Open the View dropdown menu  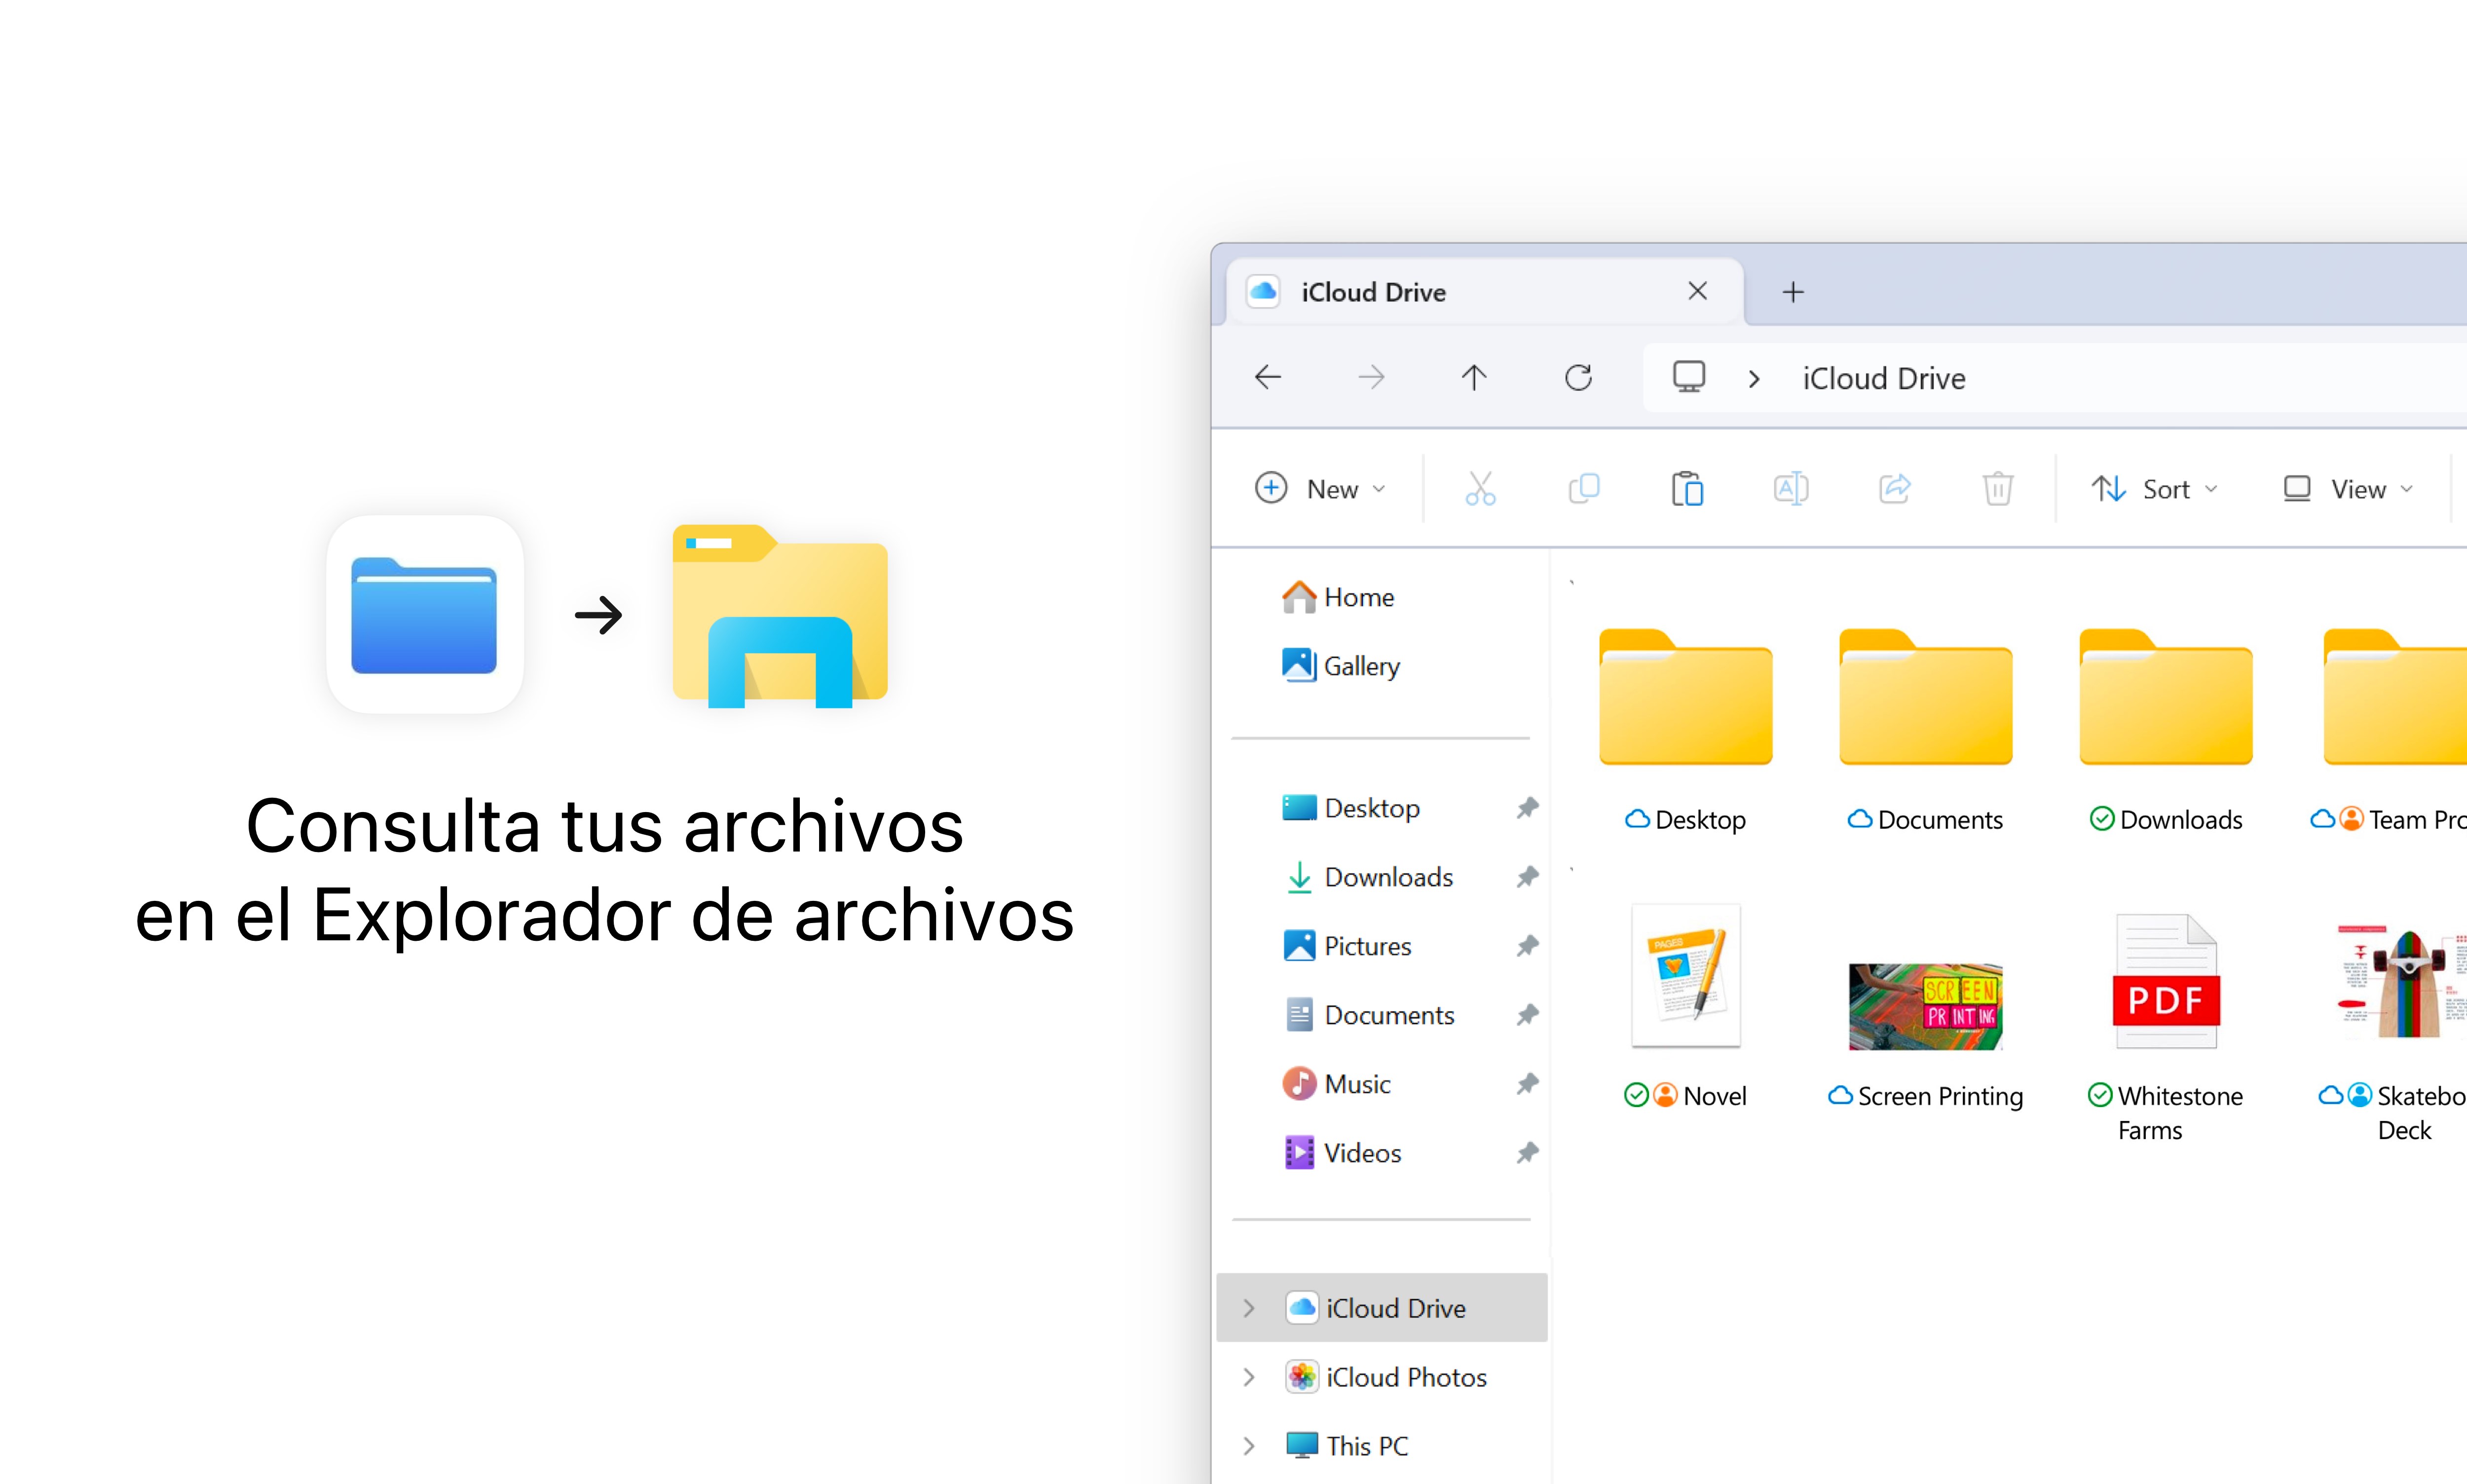tap(2348, 489)
